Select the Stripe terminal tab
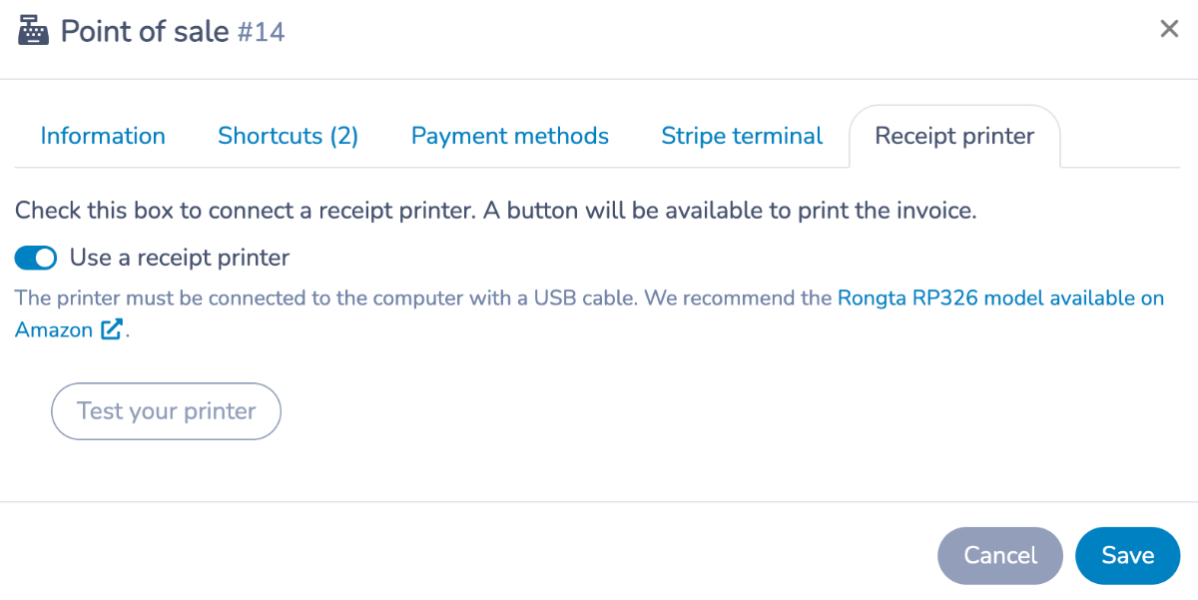This screenshot has height=600, width=1198. pyautogui.click(x=742, y=136)
